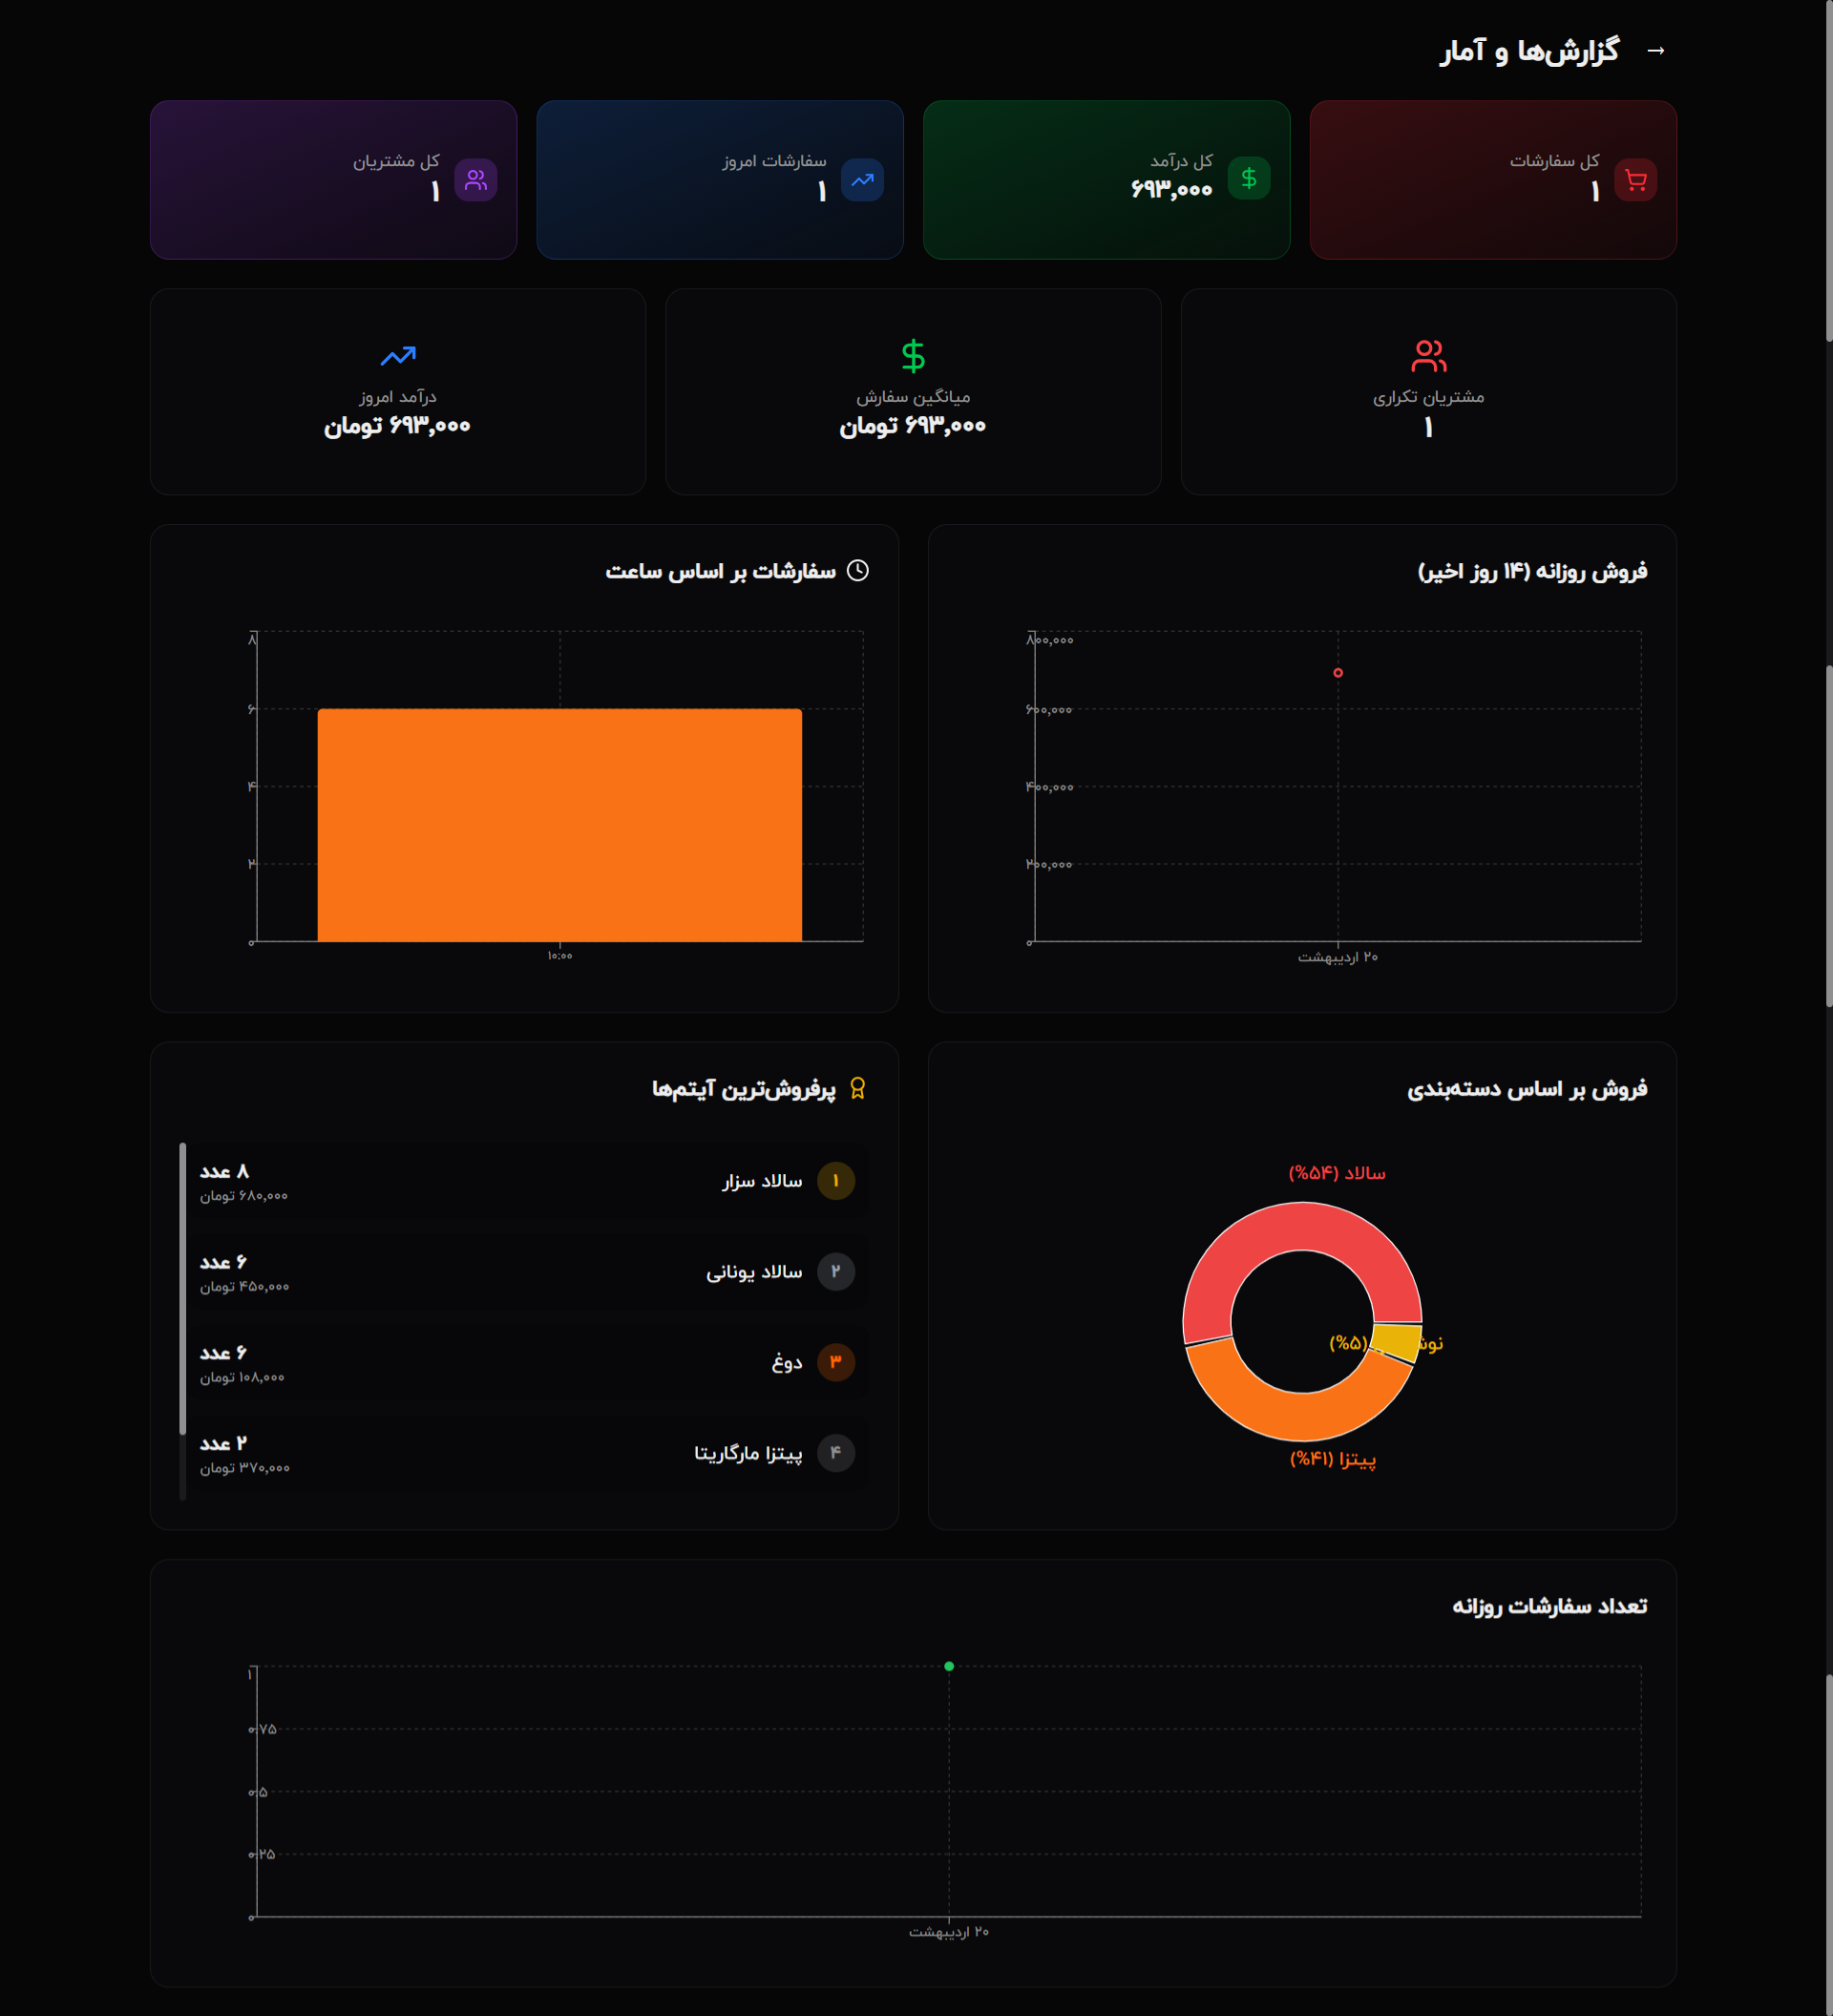Click the گزارش‌ها و آمار page title
The height and width of the screenshot is (2016, 1833).
pyautogui.click(x=1529, y=50)
